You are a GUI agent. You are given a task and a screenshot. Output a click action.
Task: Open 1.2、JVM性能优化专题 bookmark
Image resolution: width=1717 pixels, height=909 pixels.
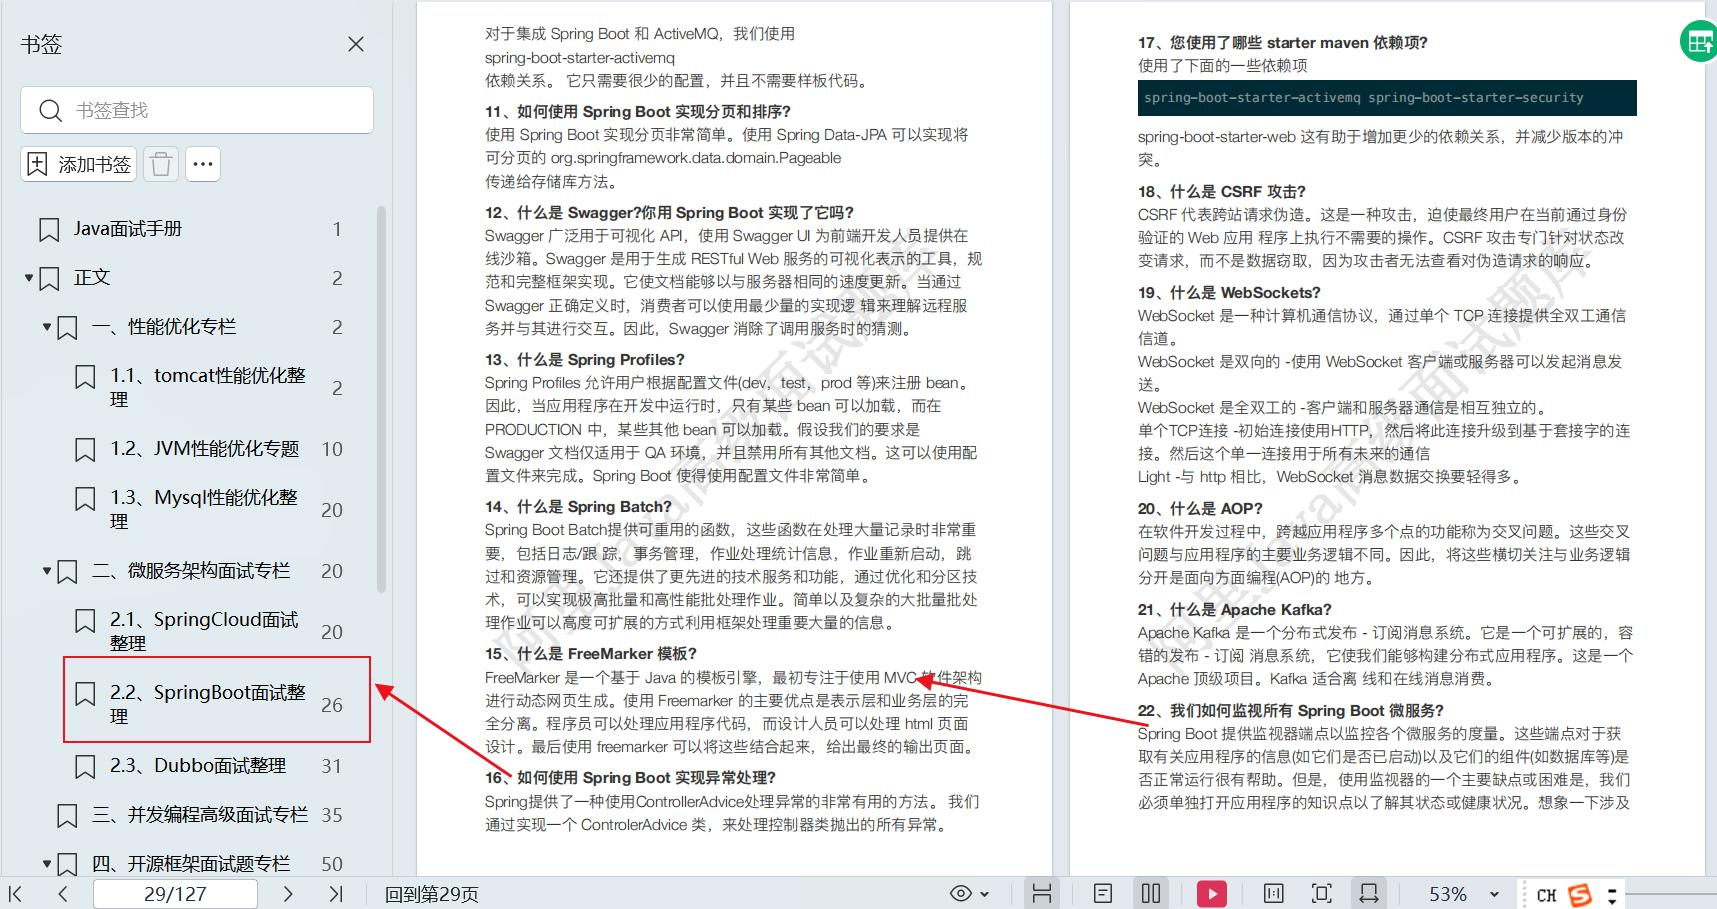click(205, 449)
